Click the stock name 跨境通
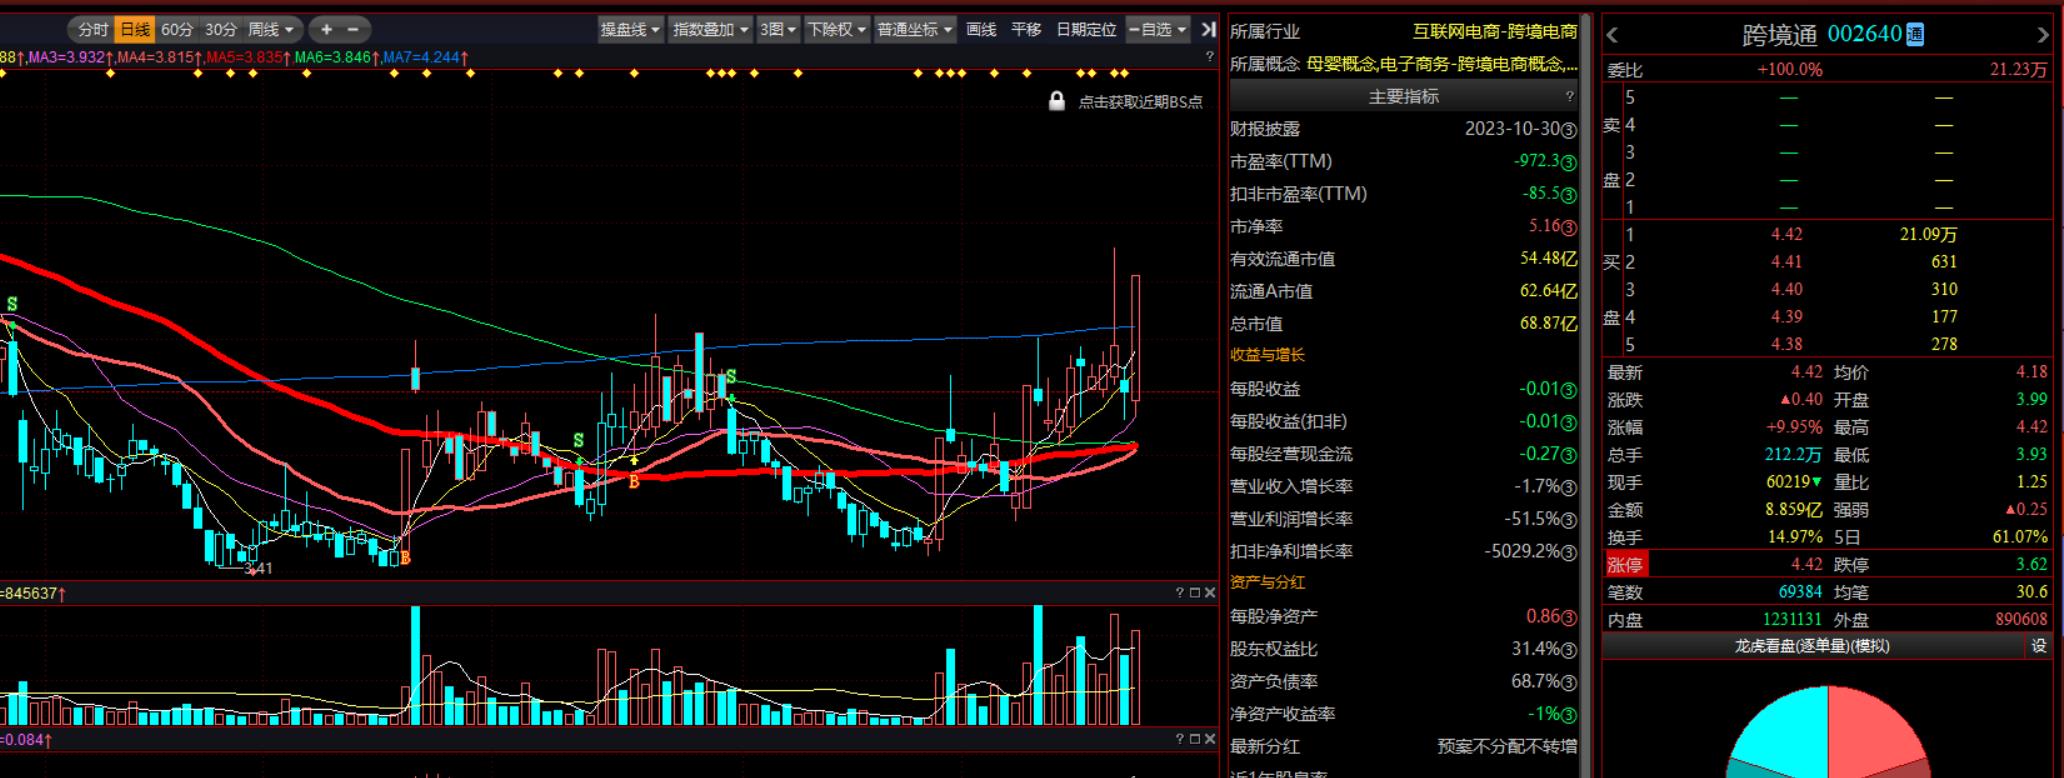This screenshot has height=778, width=2064. click(x=1779, y=36)
